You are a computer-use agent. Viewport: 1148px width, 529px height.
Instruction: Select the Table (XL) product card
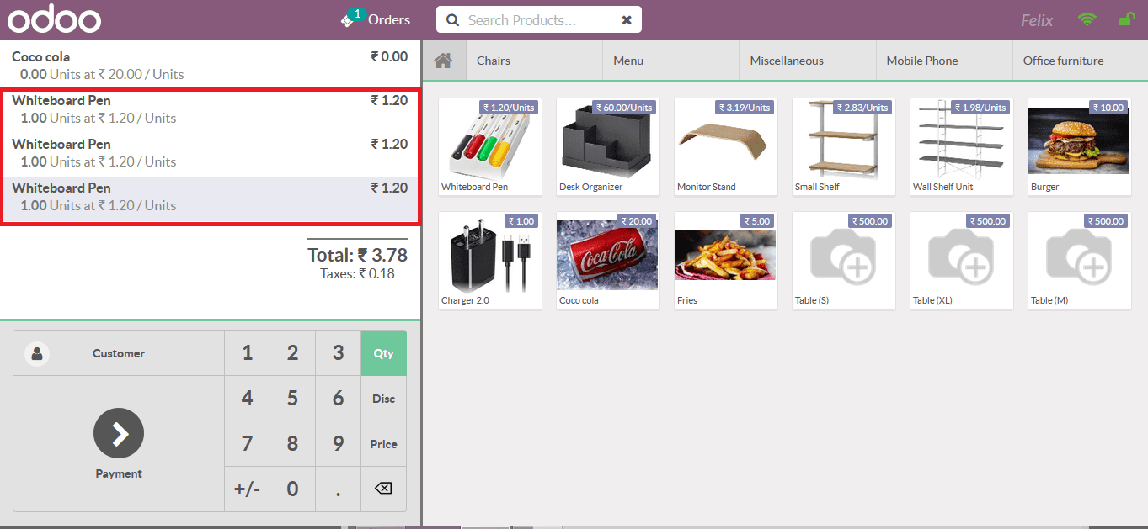[962, 260]
